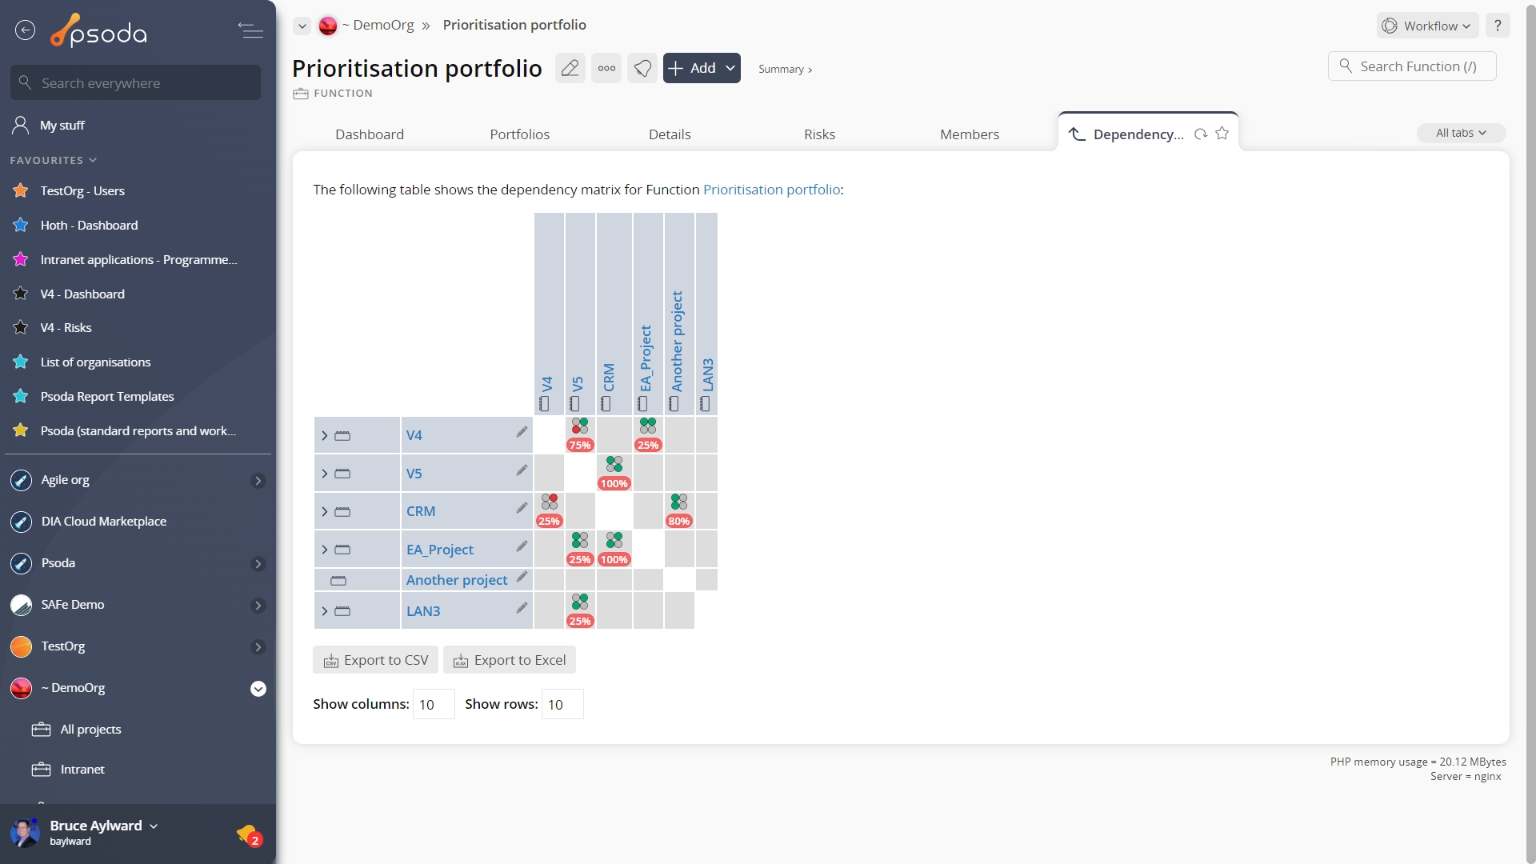Viewport: 1536px width, 864px height.
Task: Click the 75% dependency indicator in V4 row
Action: (580, 435)
